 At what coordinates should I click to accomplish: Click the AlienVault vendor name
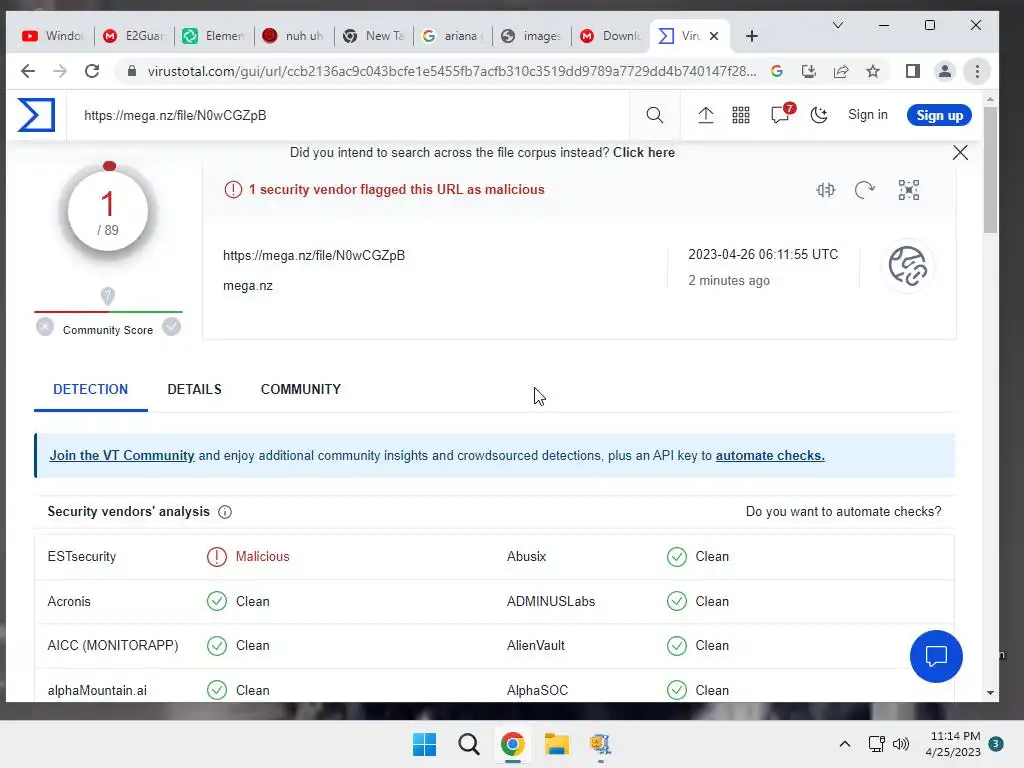click(x=536, y=645)
